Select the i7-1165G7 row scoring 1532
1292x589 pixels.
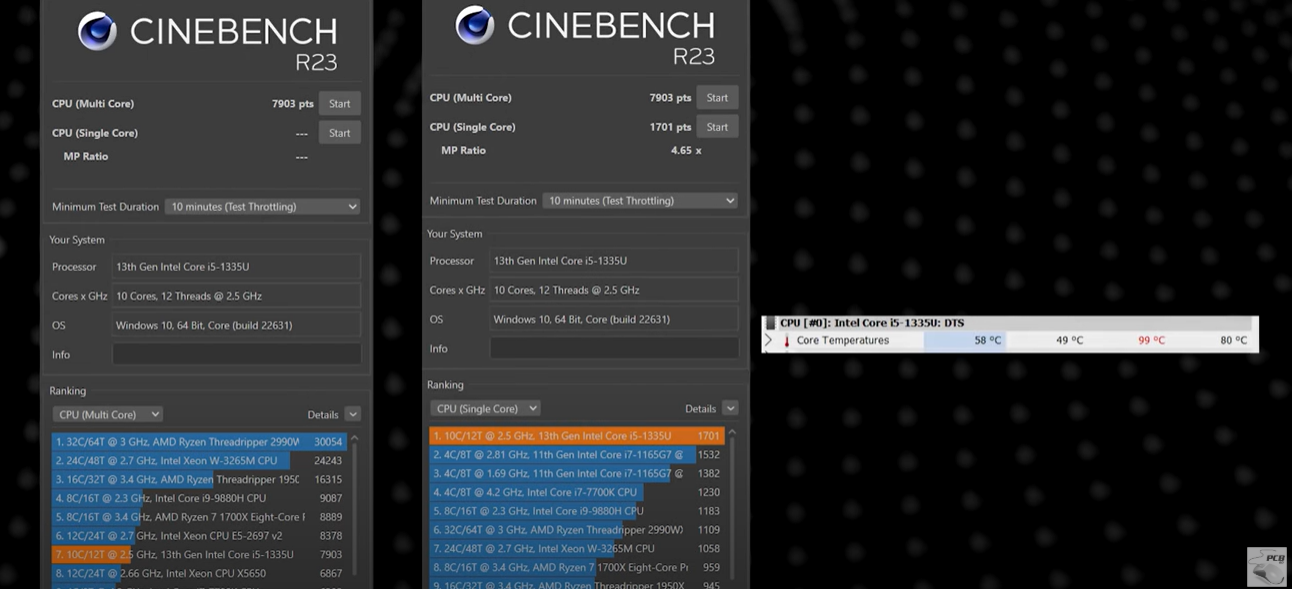coord(576,455)
